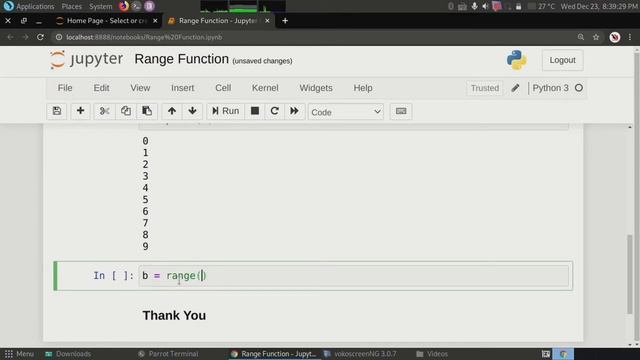Restart kernel and run all with fast-forward icon

[294, 111]
